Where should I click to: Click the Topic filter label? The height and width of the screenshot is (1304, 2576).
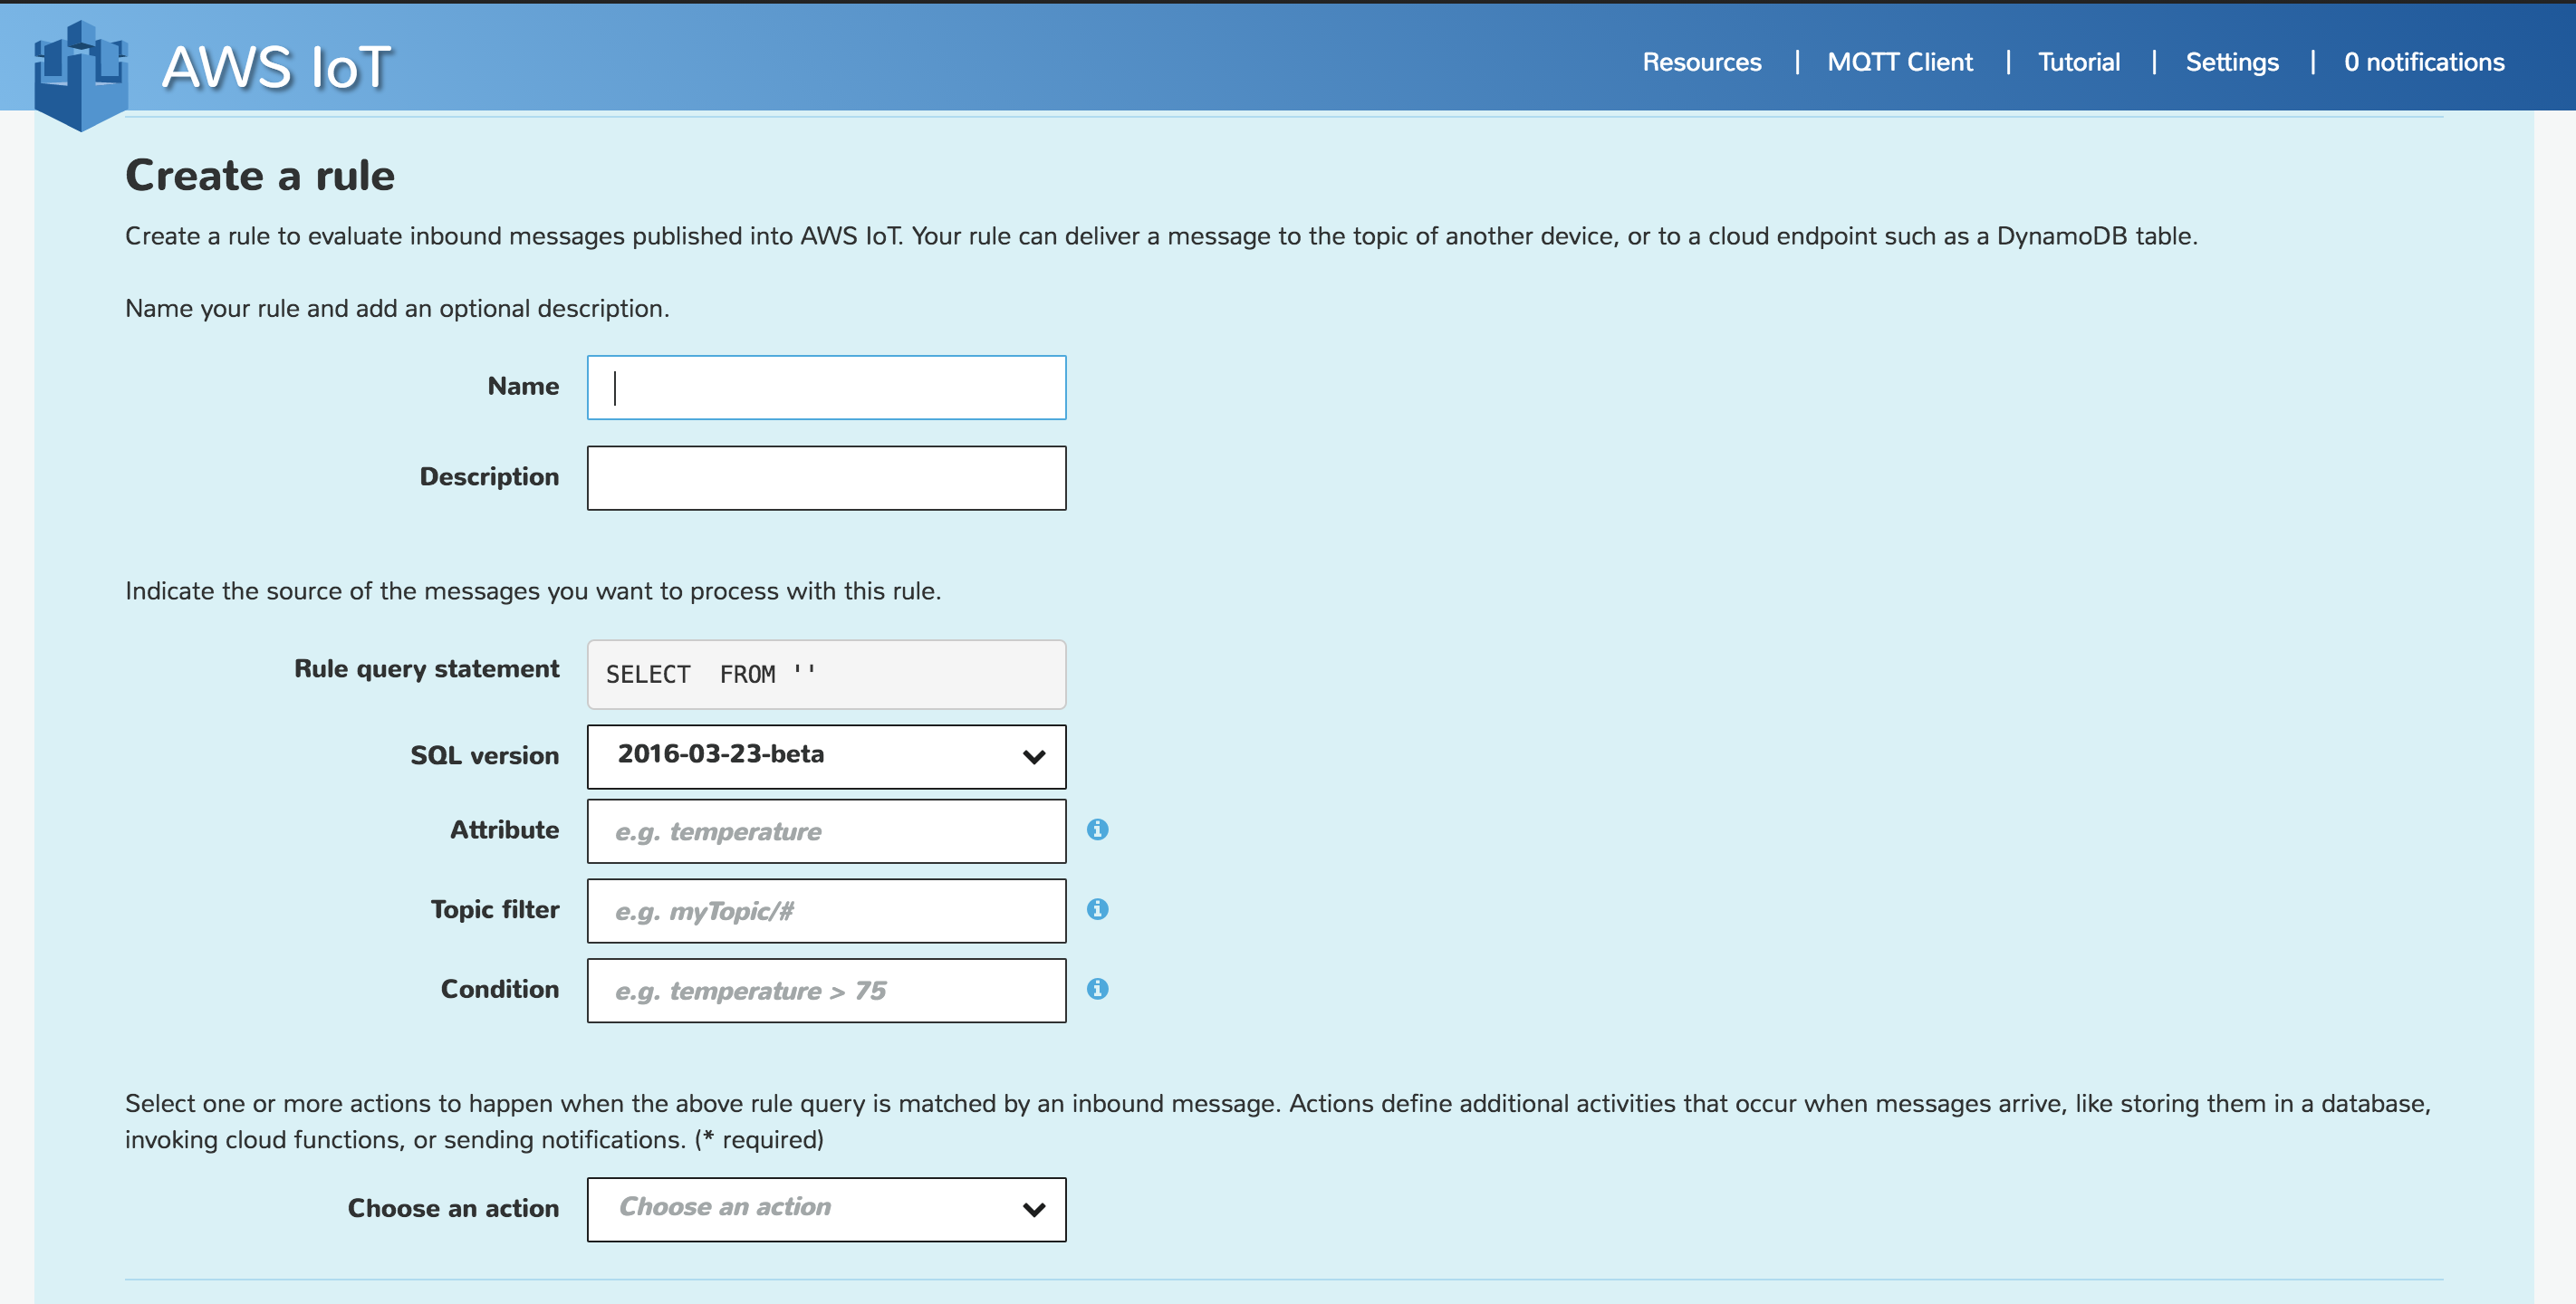click(494, 909)
